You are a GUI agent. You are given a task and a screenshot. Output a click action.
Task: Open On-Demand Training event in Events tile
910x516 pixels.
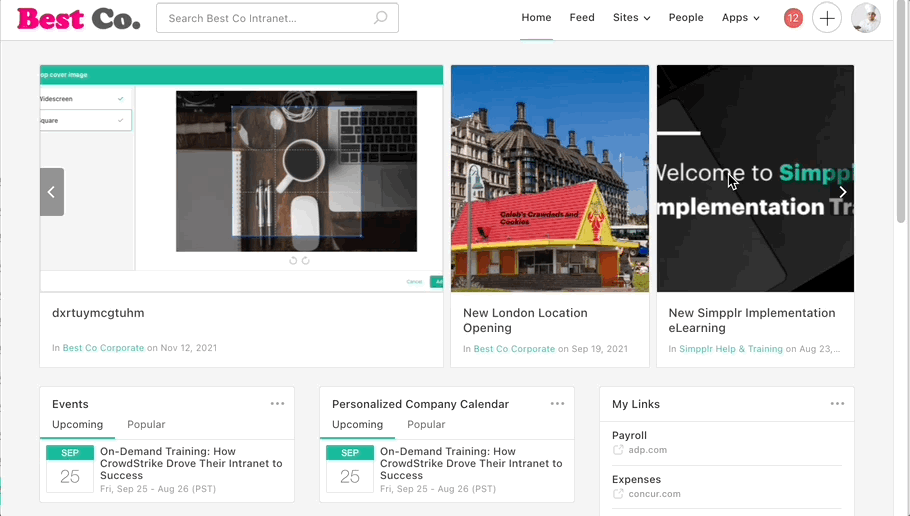point(191,463)
